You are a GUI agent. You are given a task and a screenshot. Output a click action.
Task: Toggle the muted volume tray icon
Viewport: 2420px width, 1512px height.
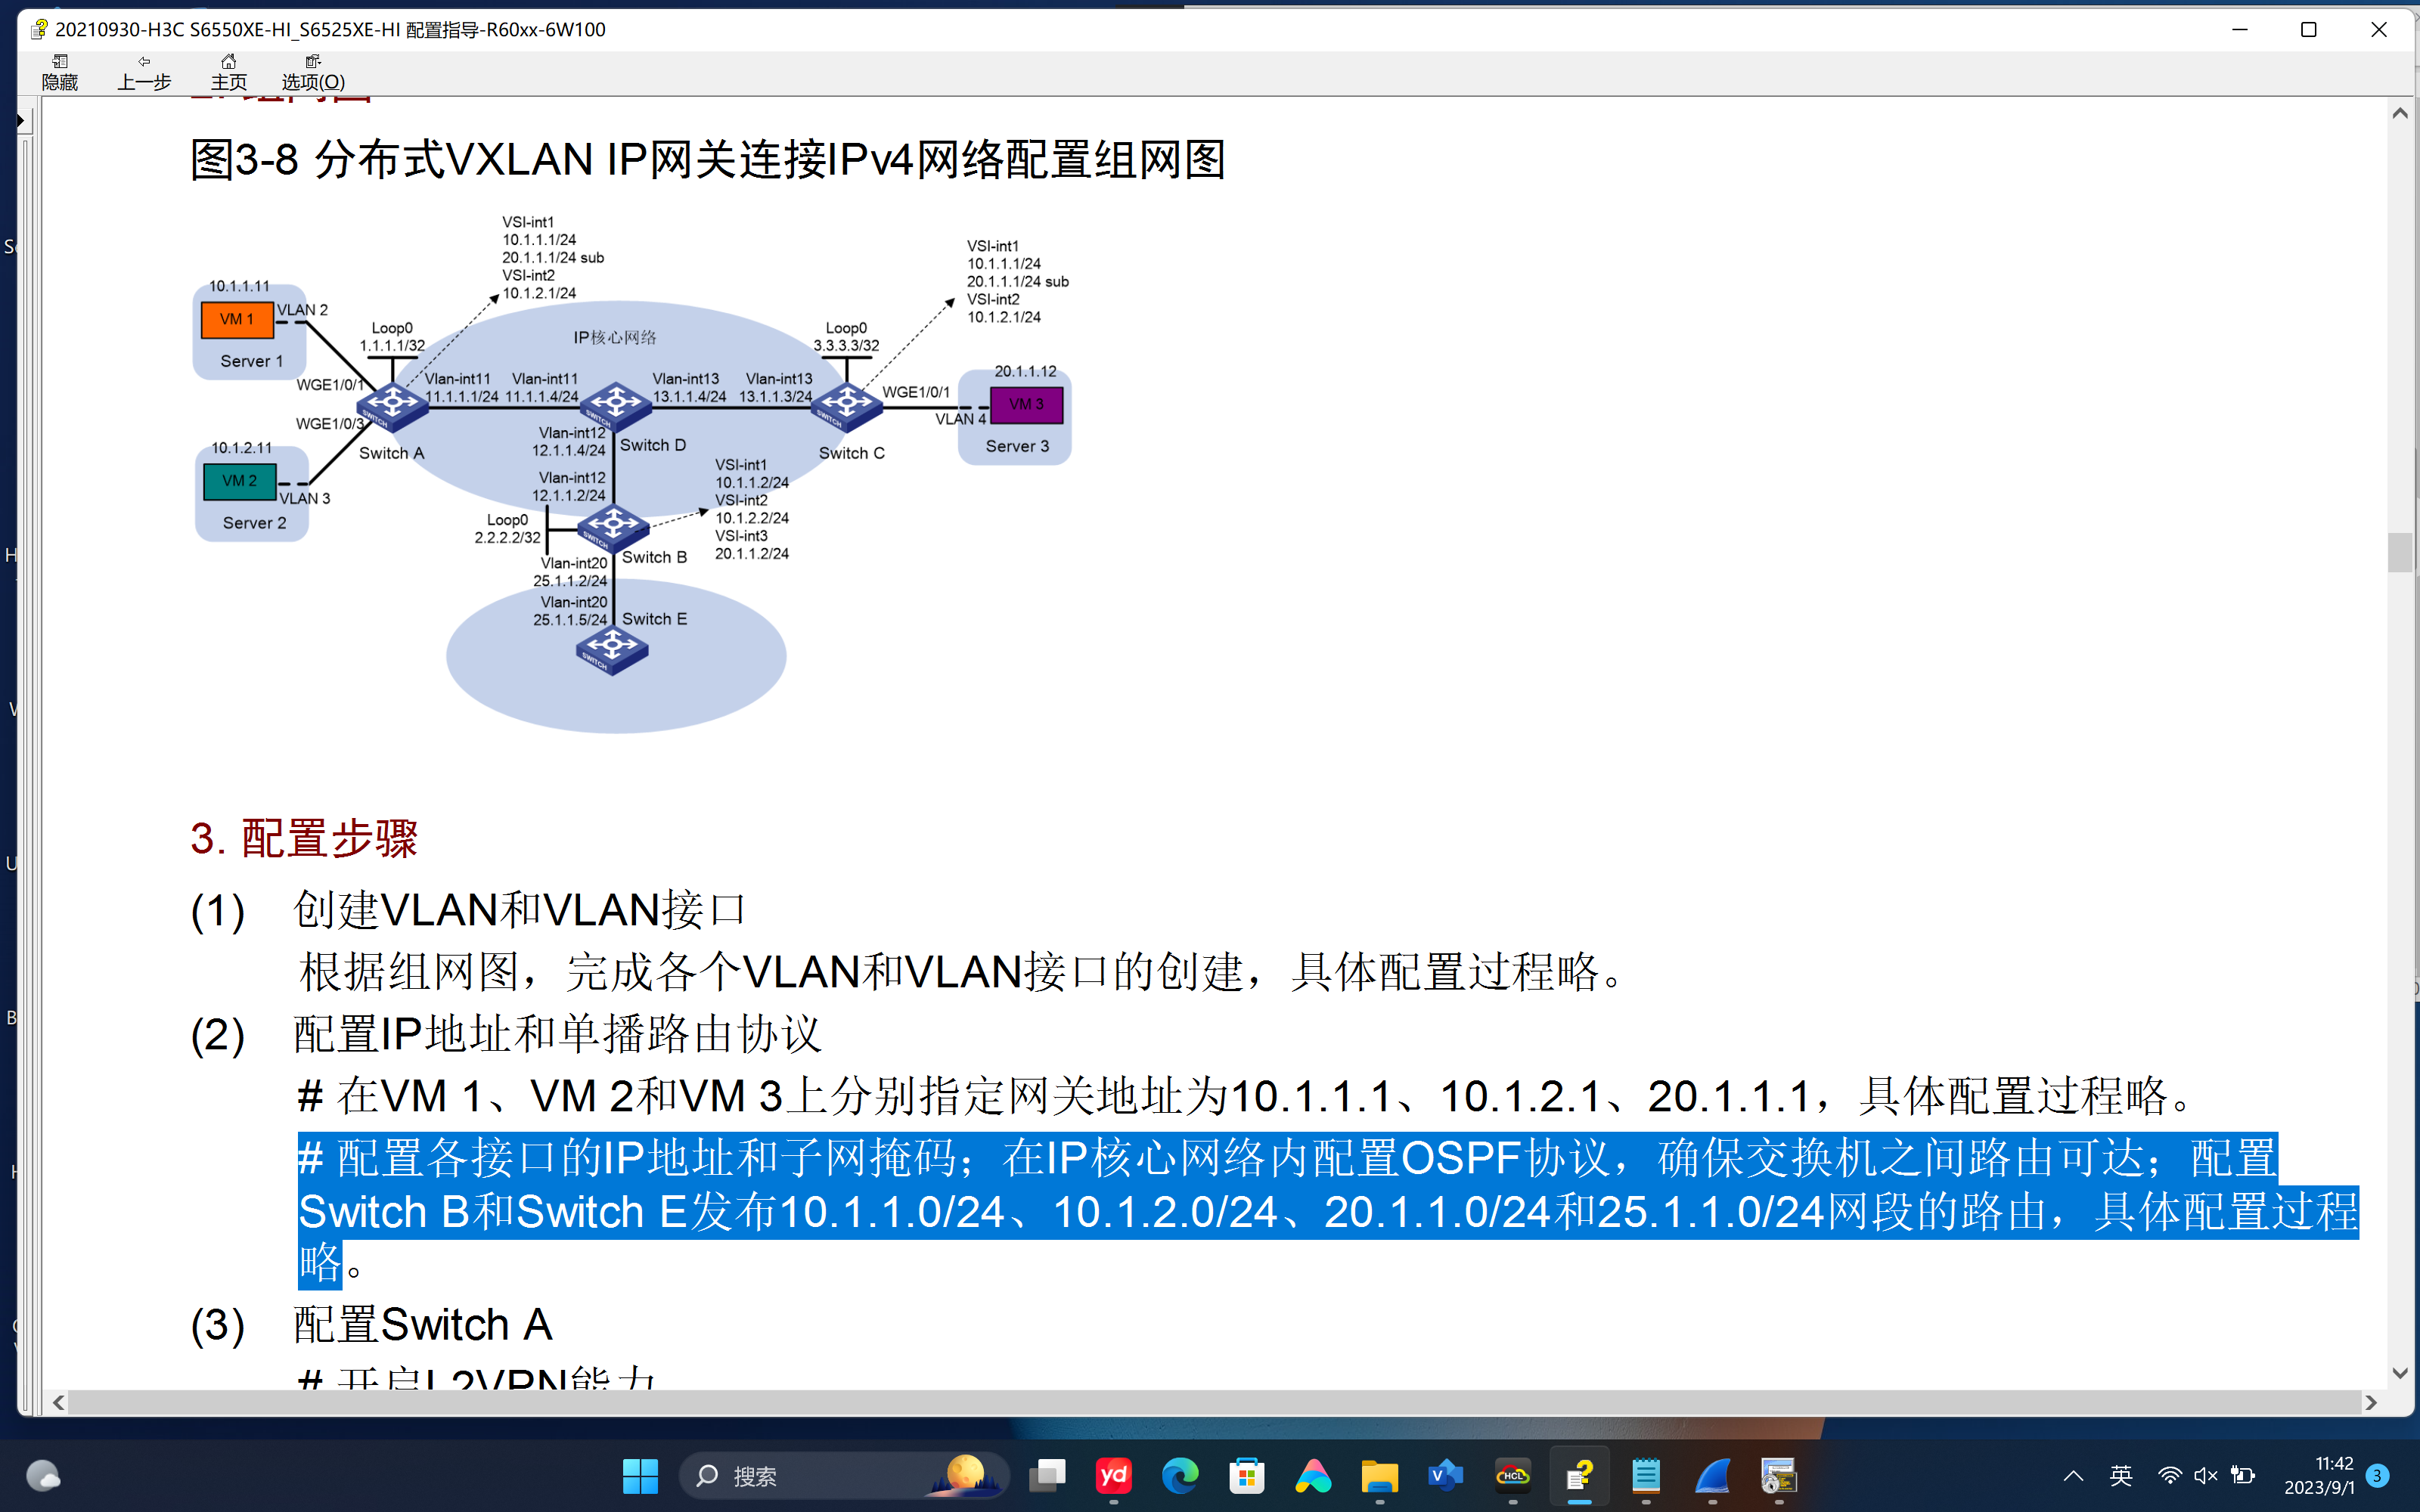[2205, 1476]
